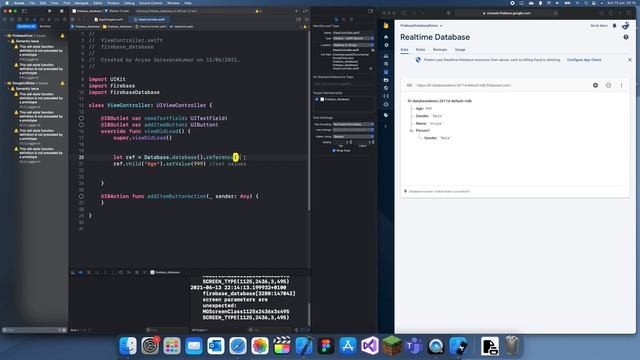The width and height of the screenshot is (640, 360).
Task: Open the FirebaseDatabaseDemo project dropdown
Action: (x=421, y=26)
